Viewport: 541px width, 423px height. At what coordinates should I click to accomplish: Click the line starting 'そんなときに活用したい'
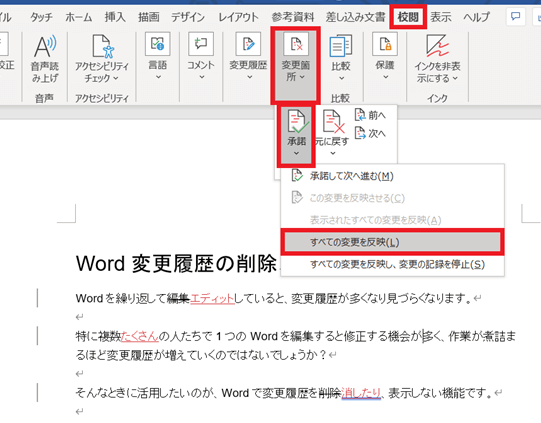coord(284,393)
